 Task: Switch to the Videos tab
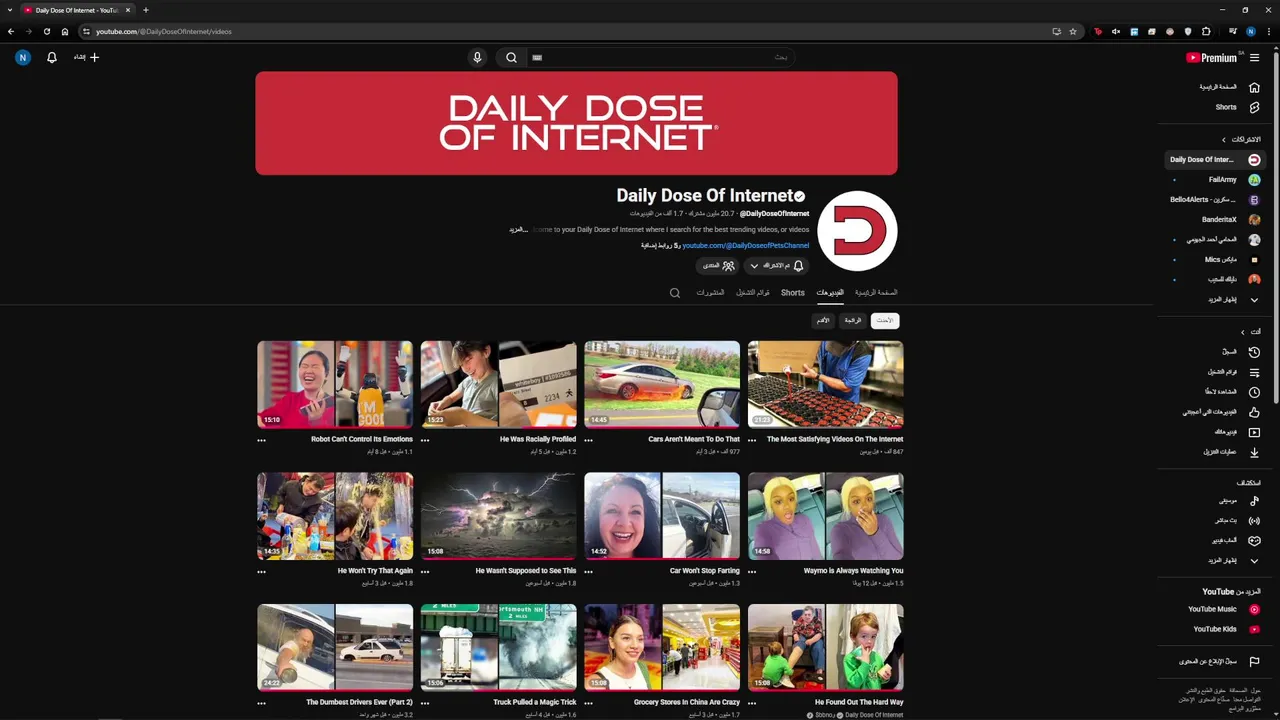[830, 293]
